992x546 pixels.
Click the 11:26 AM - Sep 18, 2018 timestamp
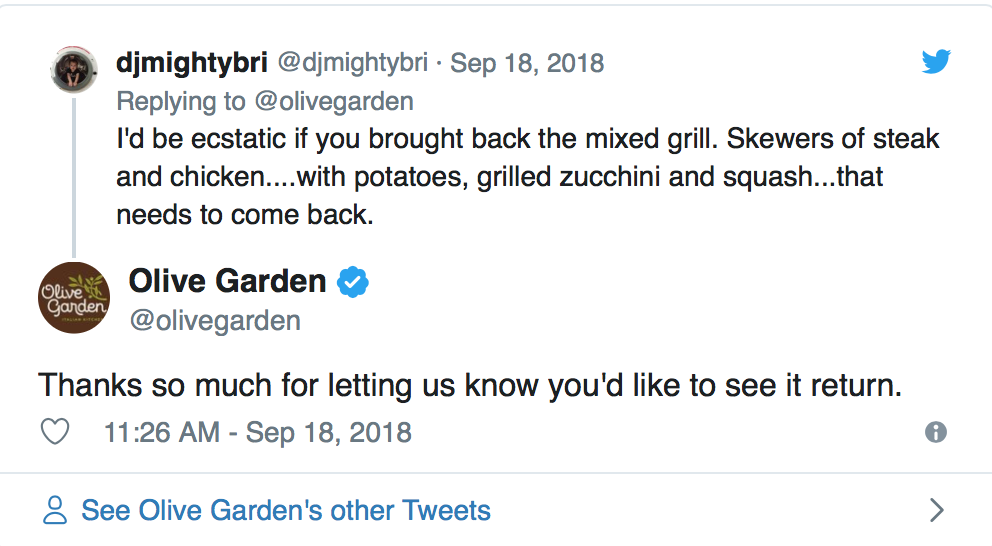point(258,432)
